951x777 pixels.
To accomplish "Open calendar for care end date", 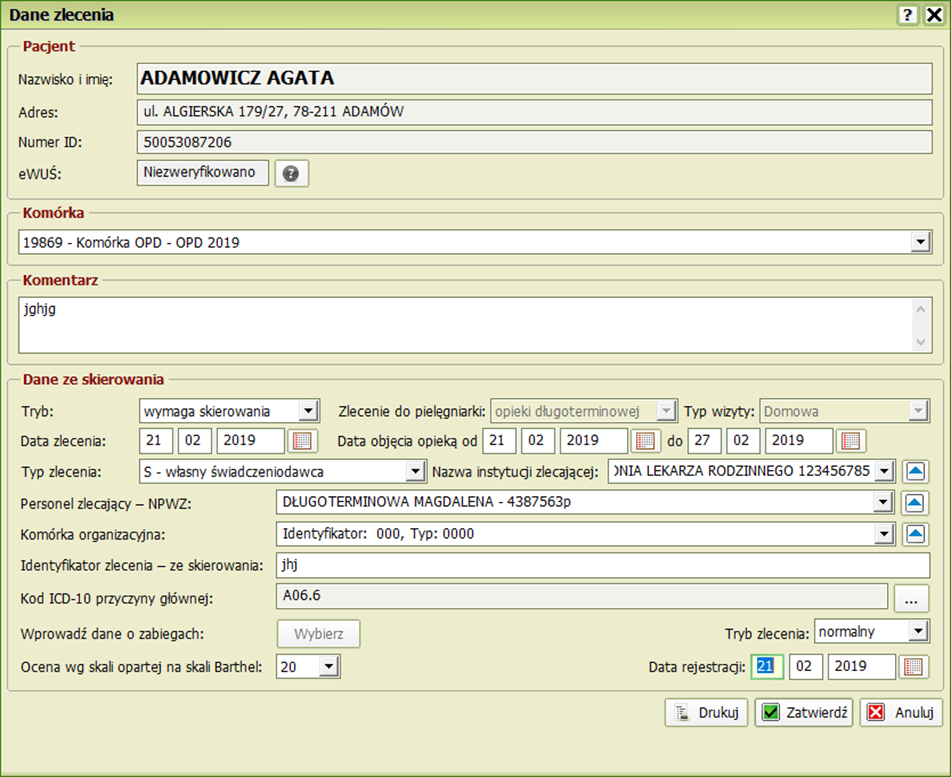I will pyautogui.click(x=852, y=441).
